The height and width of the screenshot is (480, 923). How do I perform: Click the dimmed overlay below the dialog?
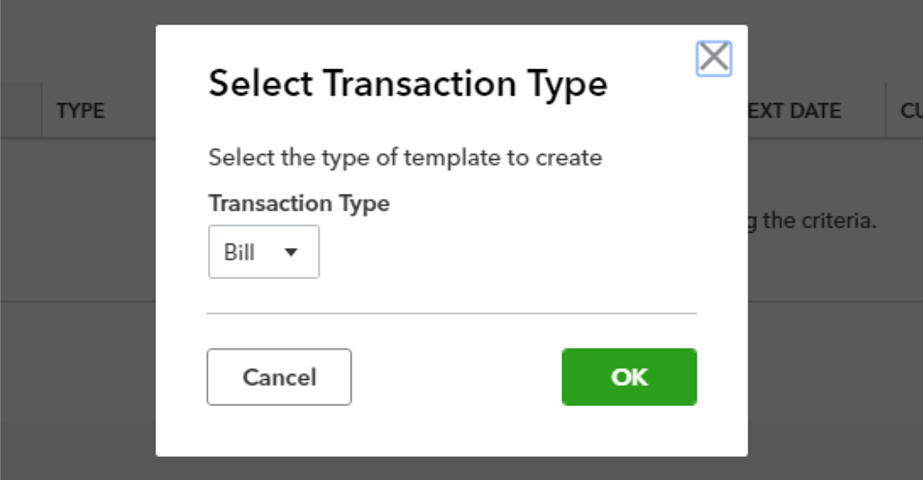[x=451, y=469]
